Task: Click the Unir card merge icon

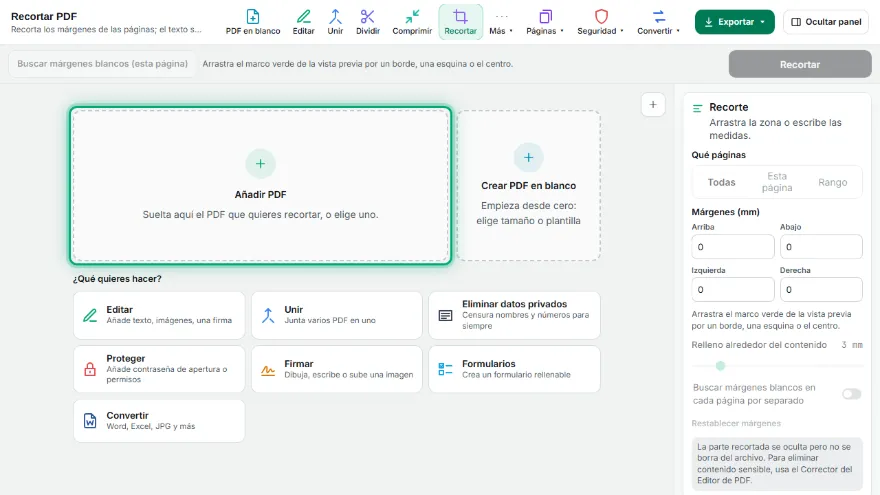Action: coord(268,315)
